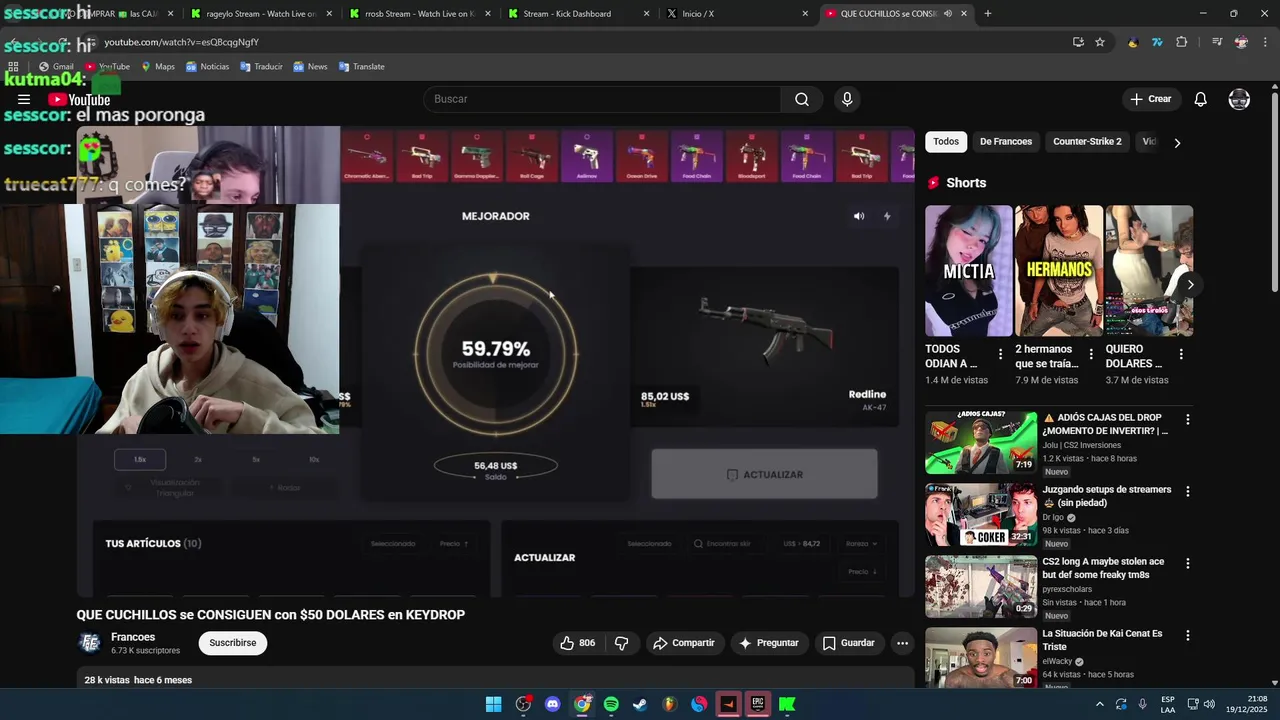The width and height of the screenshot is (1280, 720).
Task: Select the 'Todos' filter chip
Action: point(946,142)
